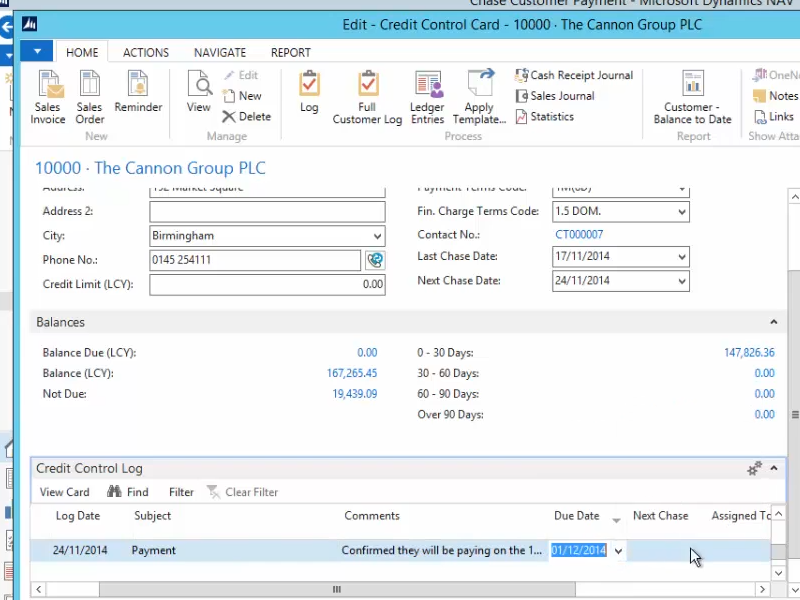Click the Credit Limit (LCY) field
This screenshot has height=600, width=800.
click(267, 285)
